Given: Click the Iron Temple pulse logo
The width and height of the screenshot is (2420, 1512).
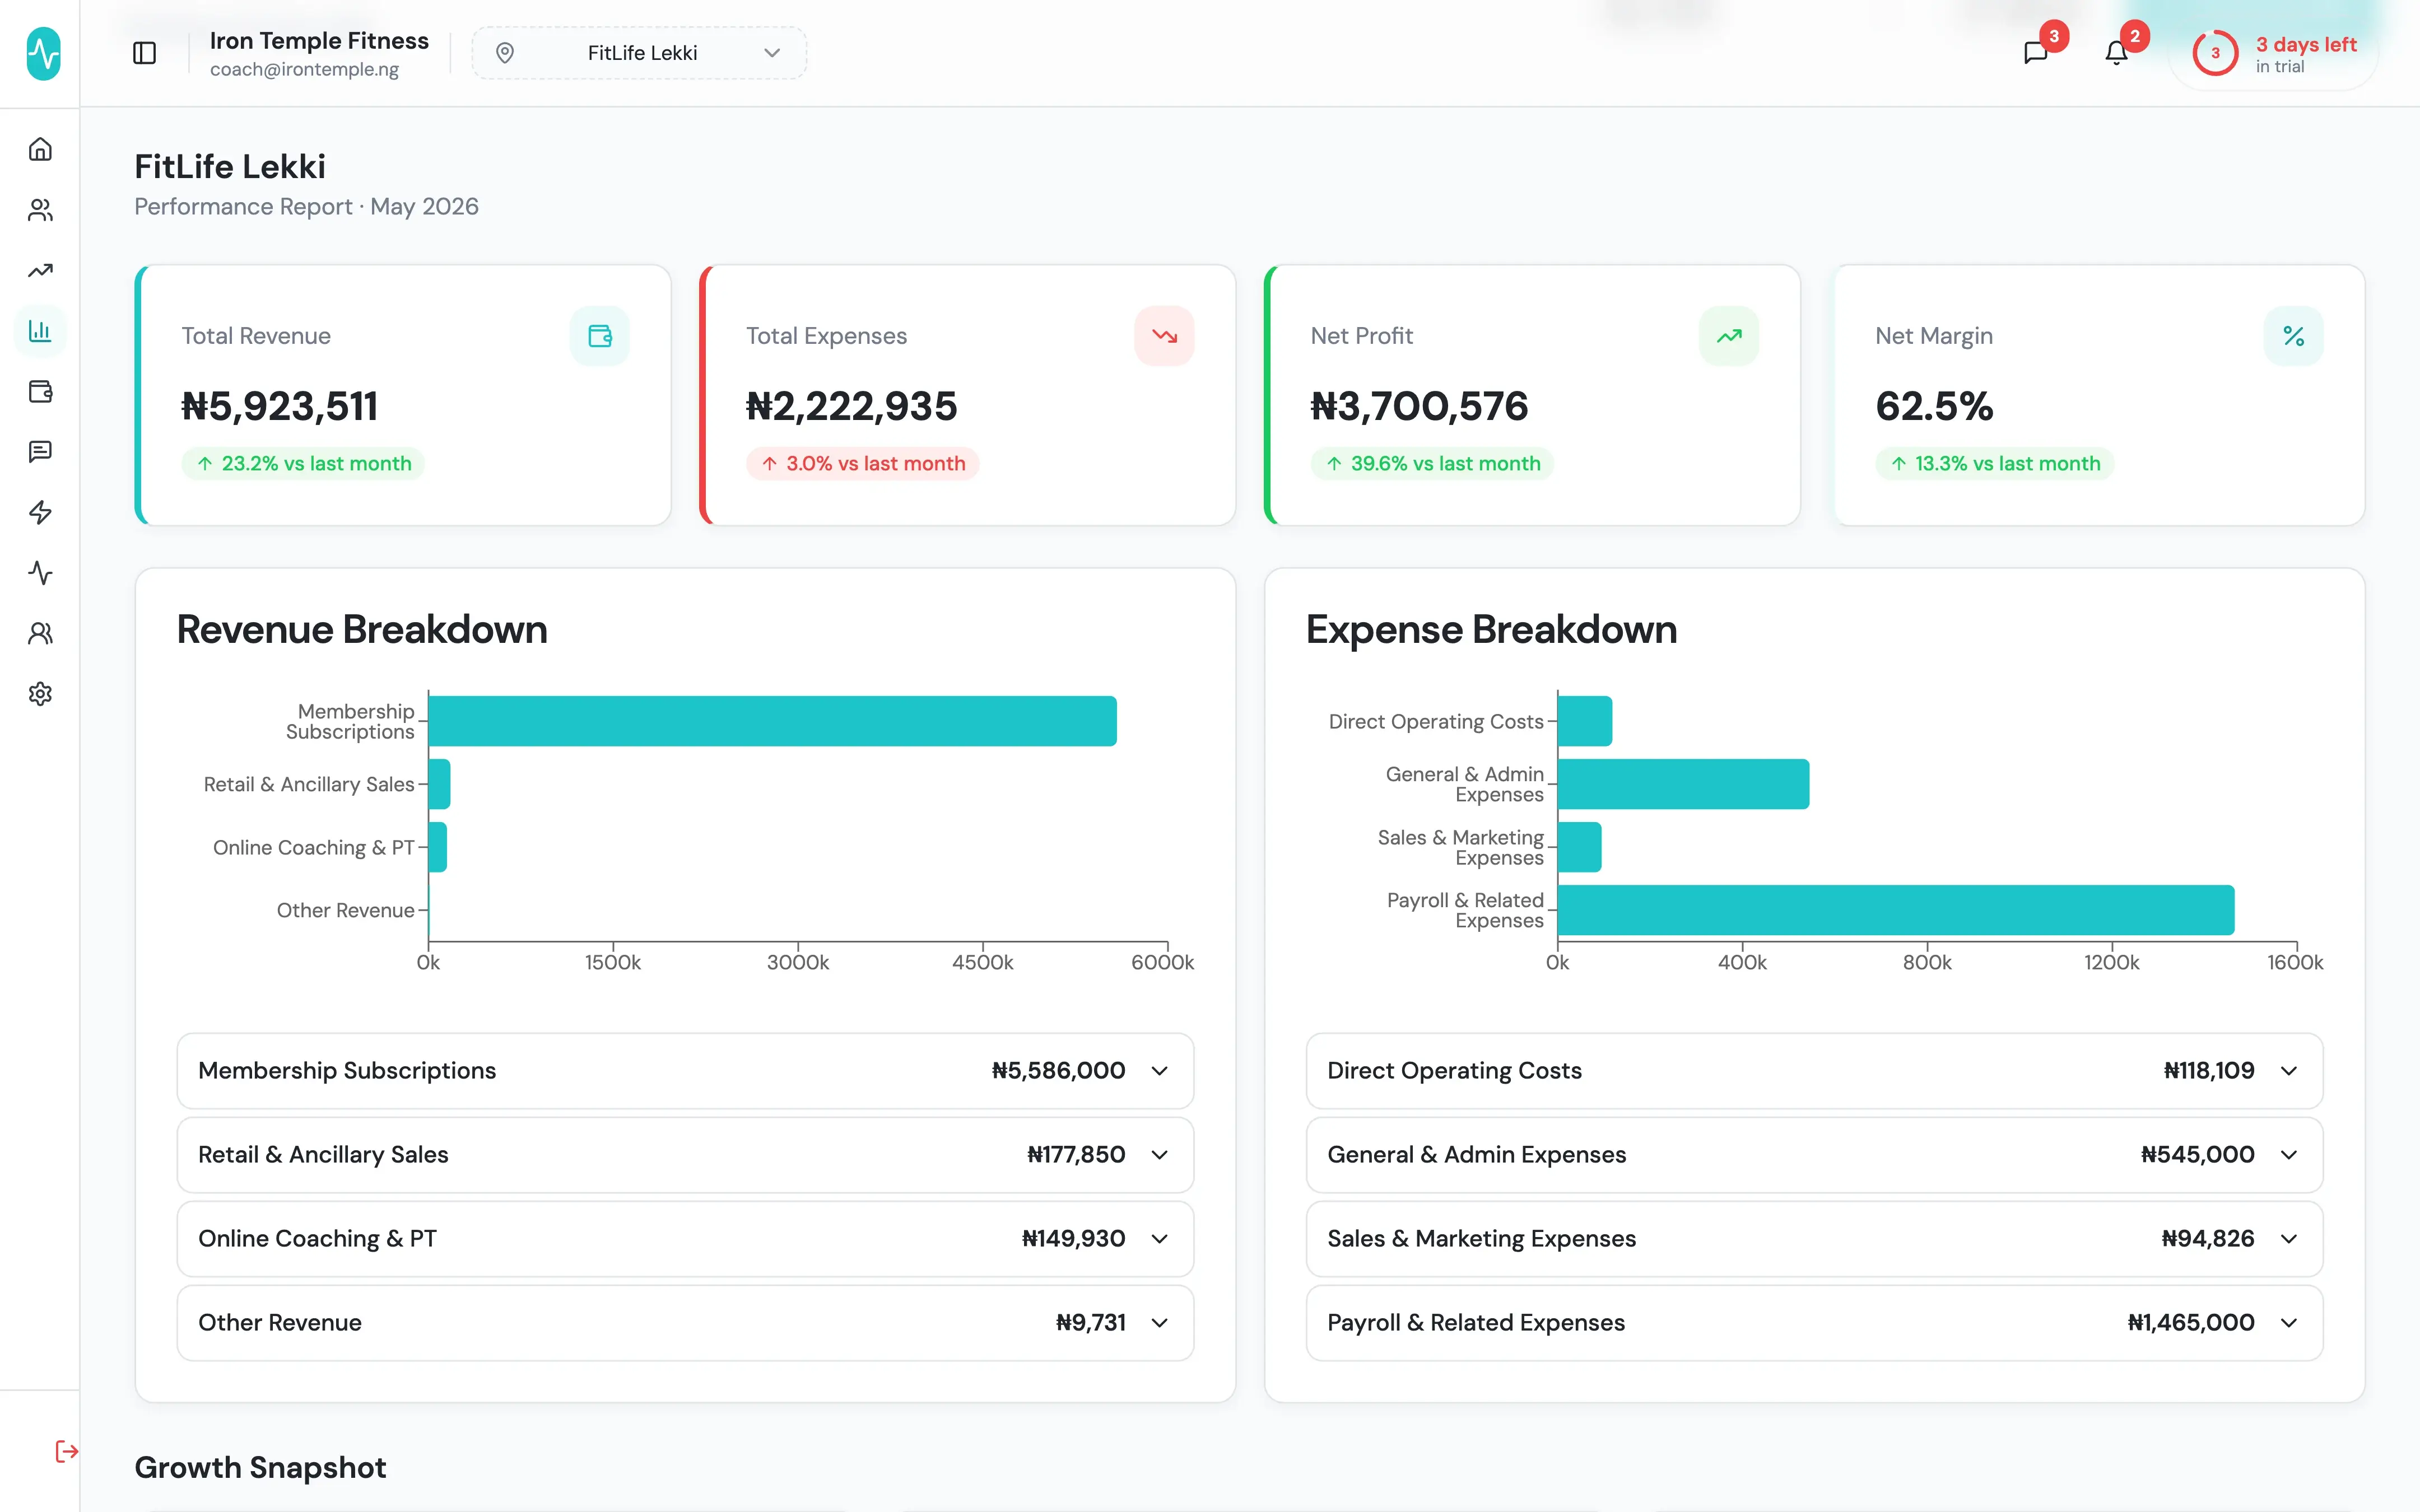Looking at the screenshot, I should pos(43,53).
